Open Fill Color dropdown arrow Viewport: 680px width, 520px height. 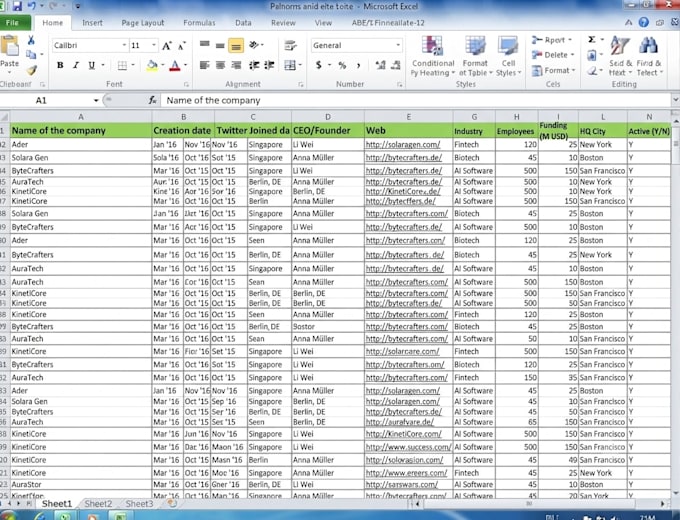(x=163, y=65)
